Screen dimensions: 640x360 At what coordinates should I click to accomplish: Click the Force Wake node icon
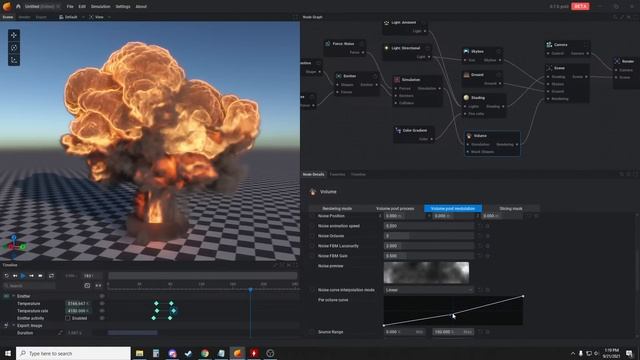pyautogui.click(x=328, y=44)
